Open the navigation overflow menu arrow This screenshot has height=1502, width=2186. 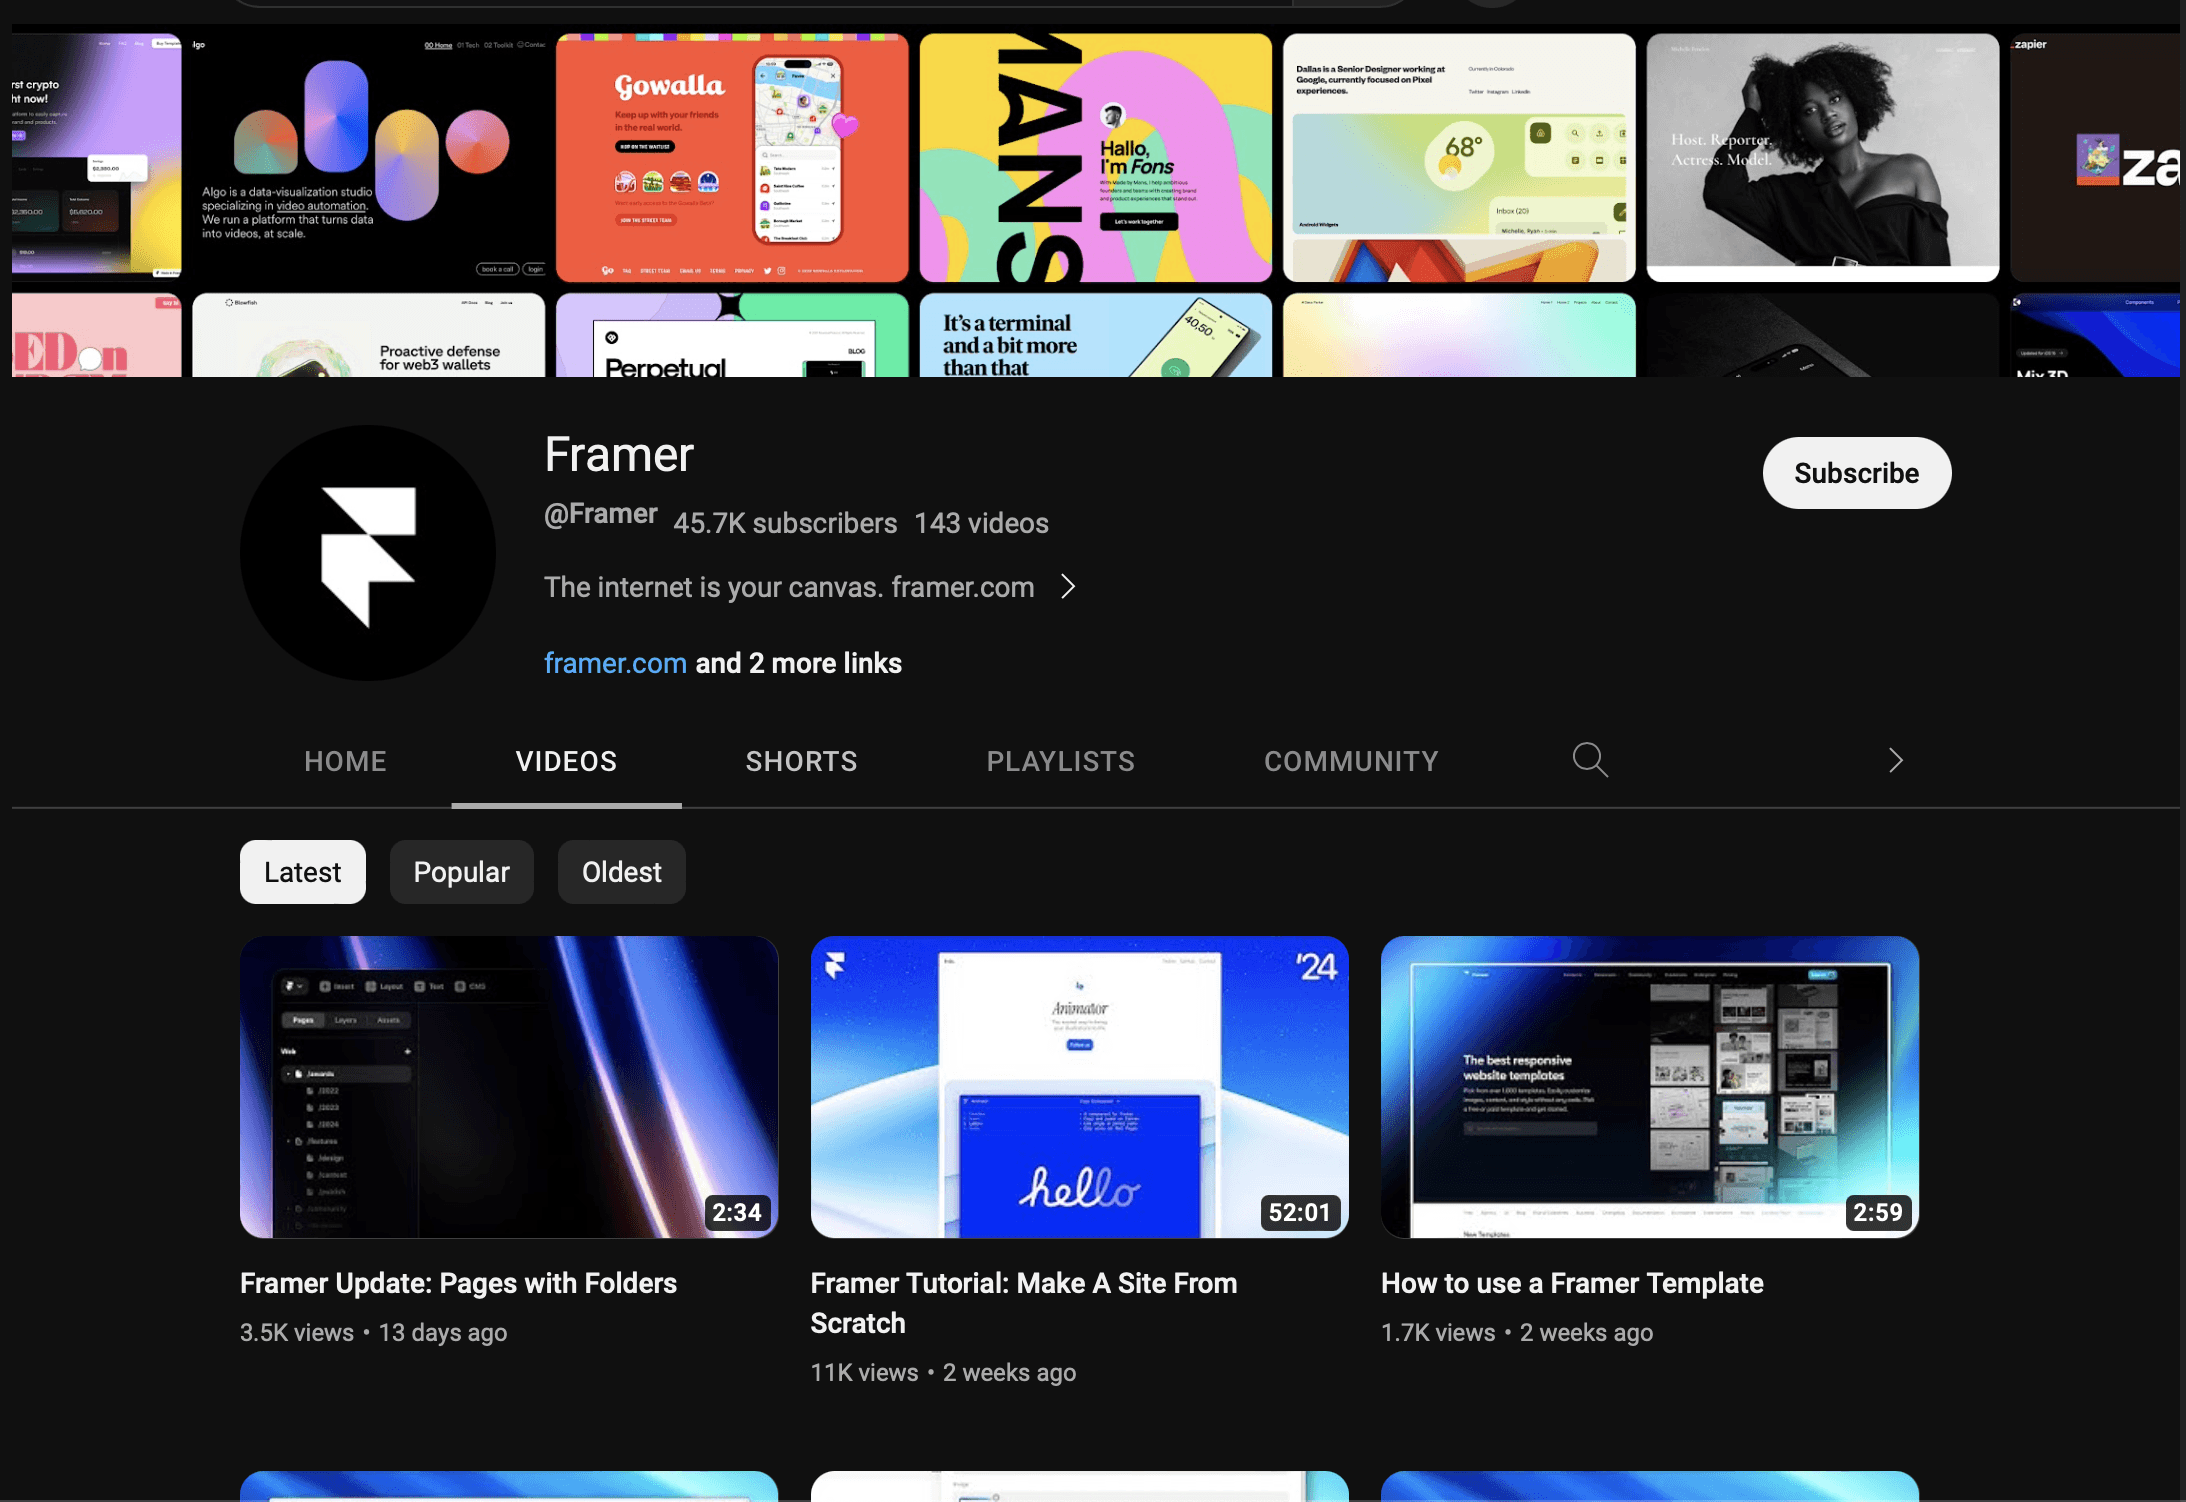(x=1895, y=759)
